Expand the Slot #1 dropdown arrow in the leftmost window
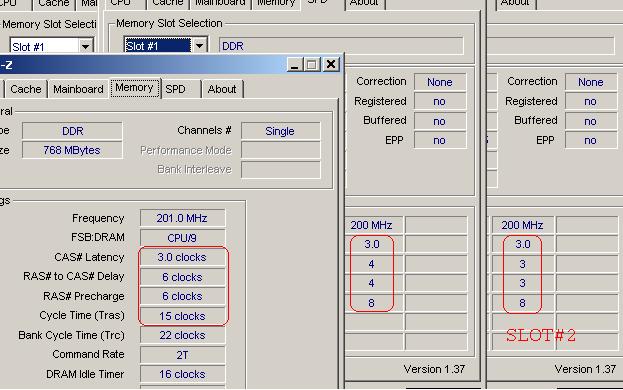This screenshot has height=390, width=623. click(85, 46)
